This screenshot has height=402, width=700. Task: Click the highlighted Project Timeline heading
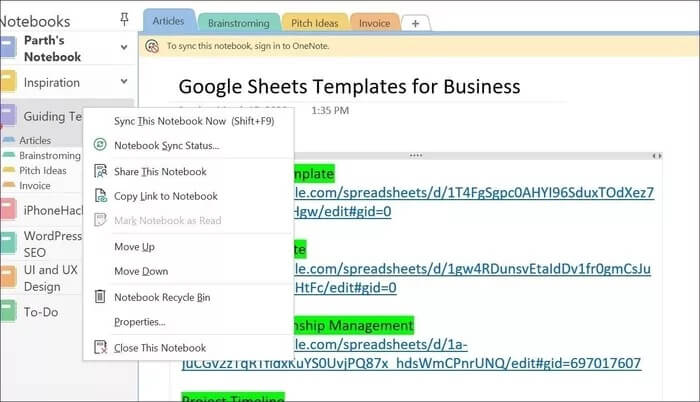point(233,398)
